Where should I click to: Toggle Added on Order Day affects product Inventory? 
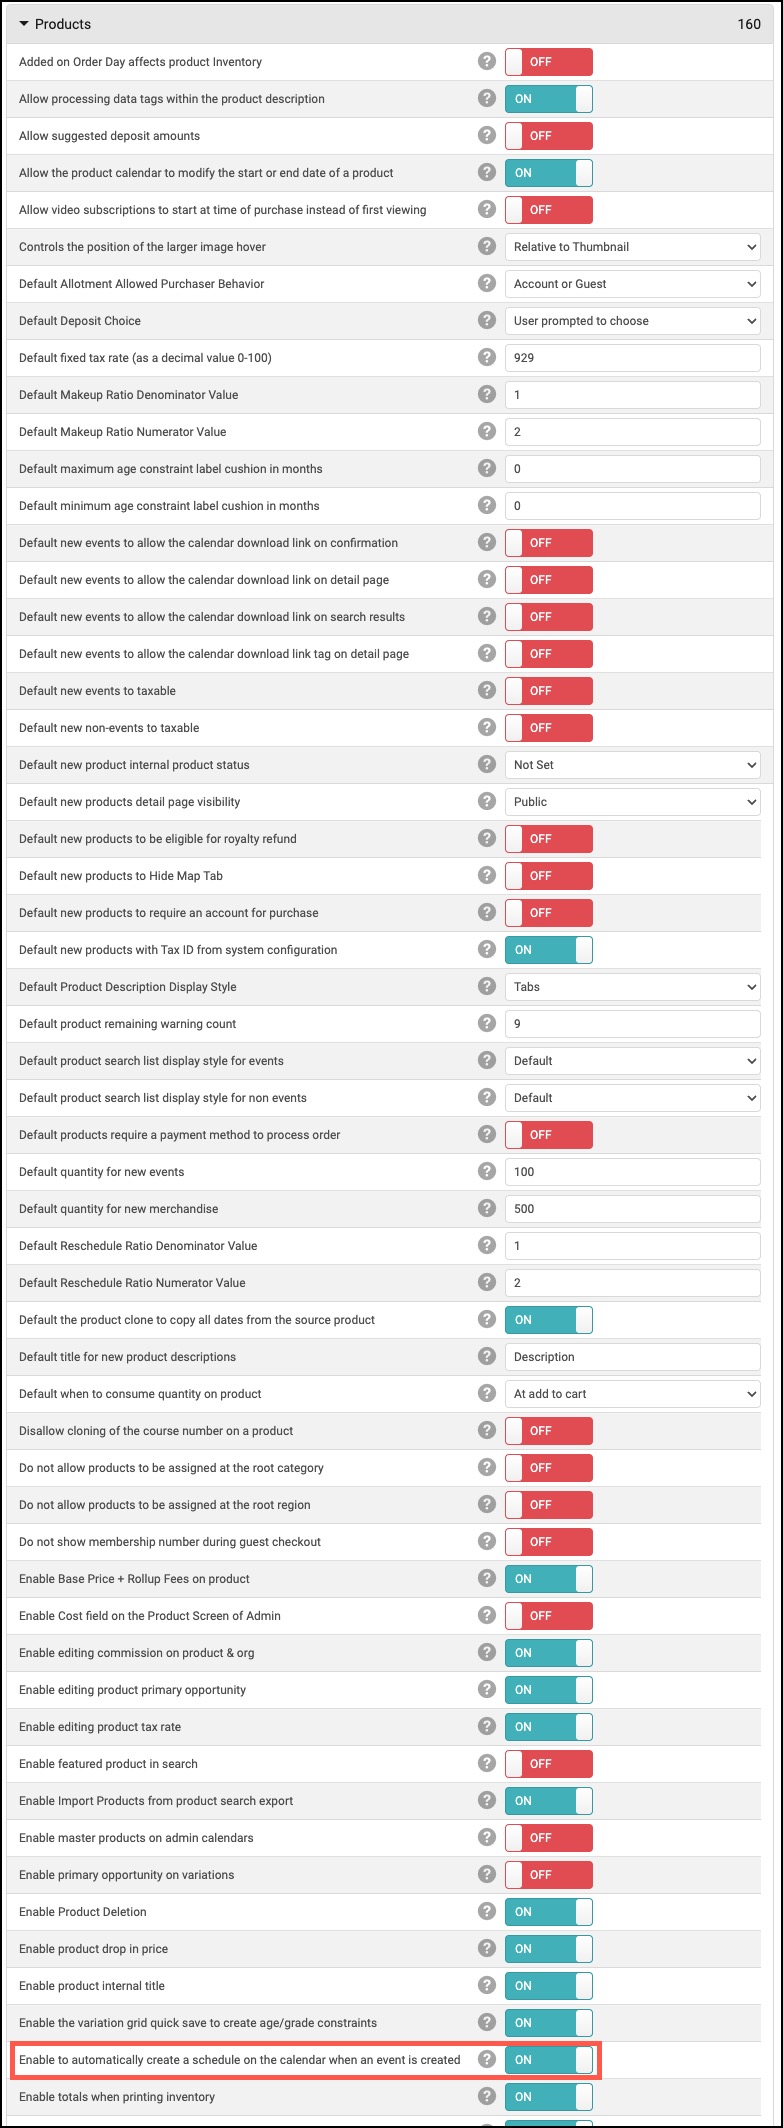(x=549, y=62)
